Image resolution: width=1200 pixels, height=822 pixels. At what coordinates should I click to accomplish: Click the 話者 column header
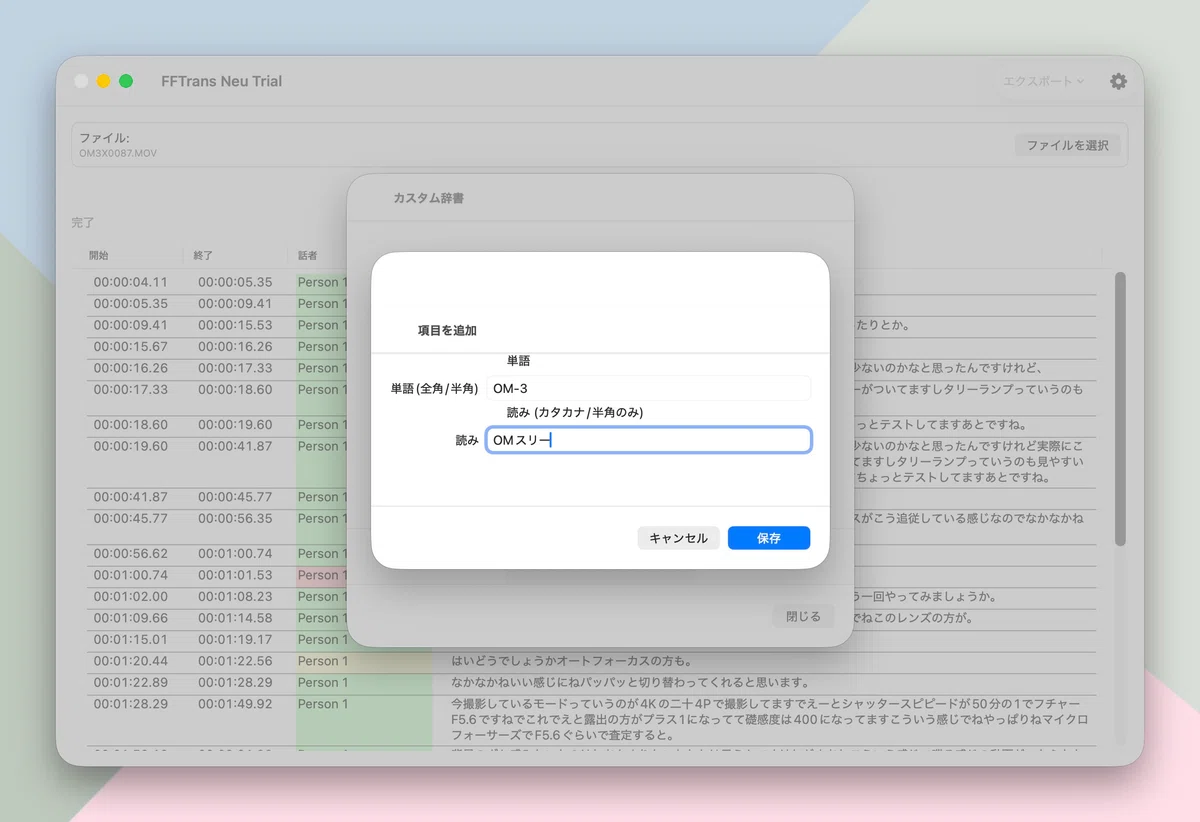pos(307,256)
